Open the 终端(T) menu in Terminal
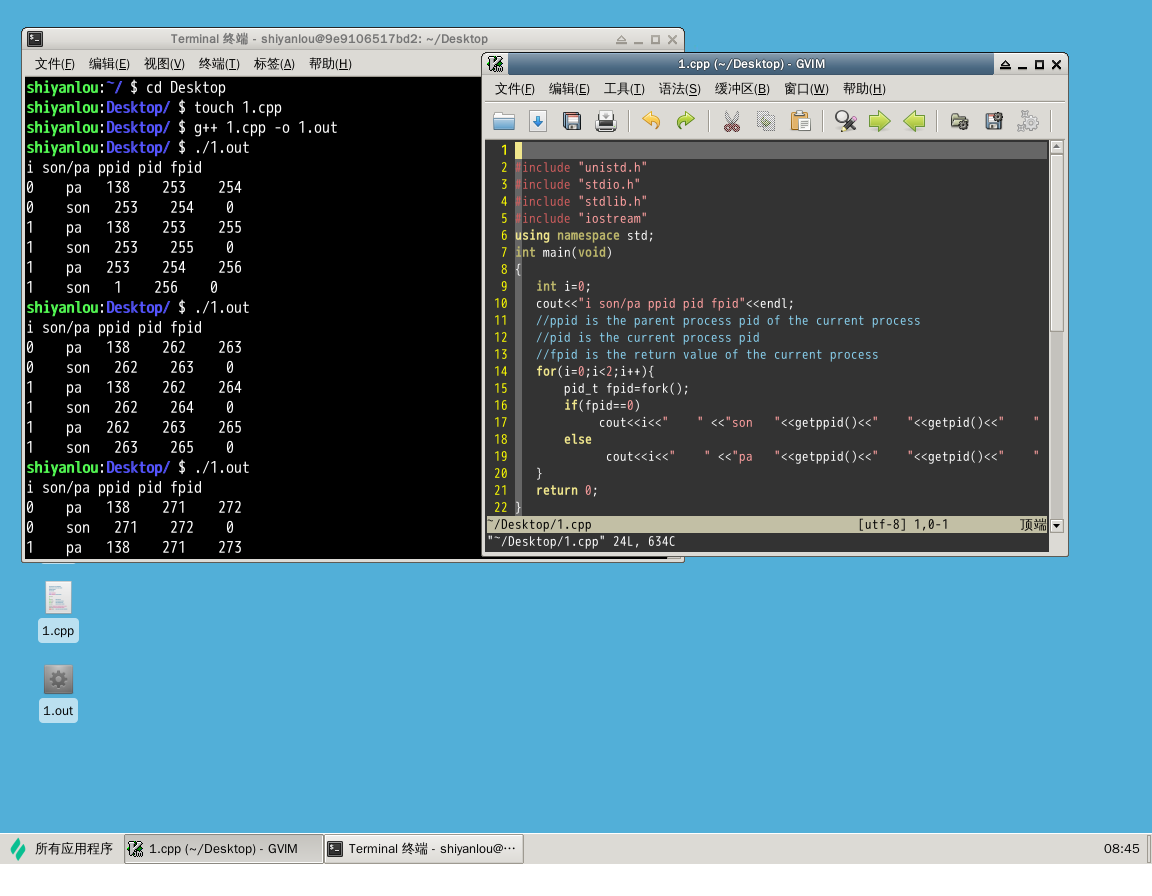 click(218, 64)
